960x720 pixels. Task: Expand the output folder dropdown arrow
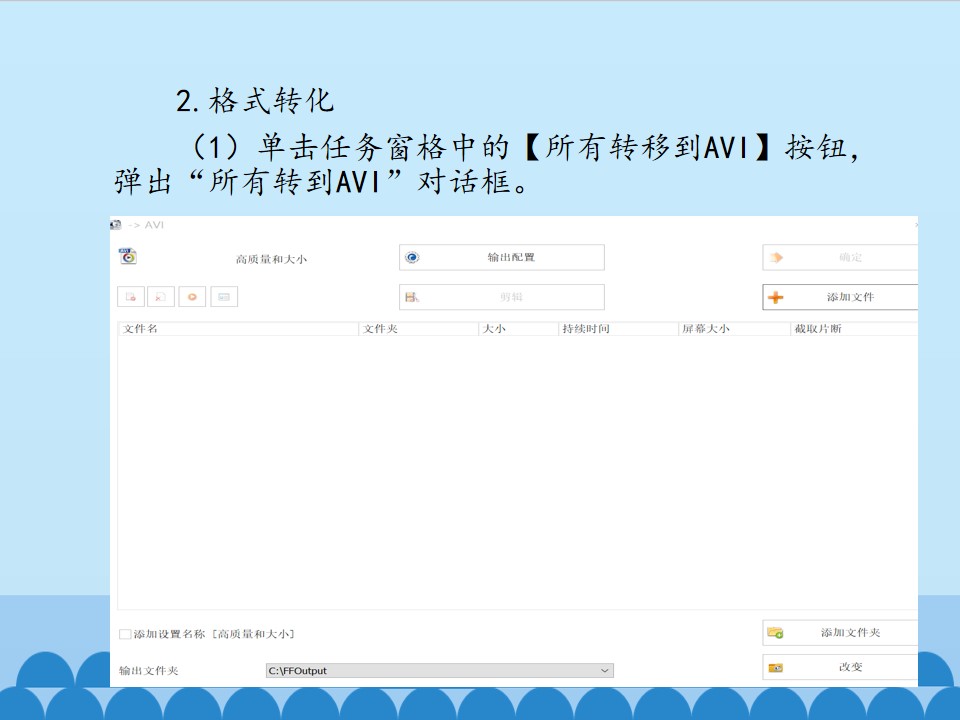coord(604,670)
